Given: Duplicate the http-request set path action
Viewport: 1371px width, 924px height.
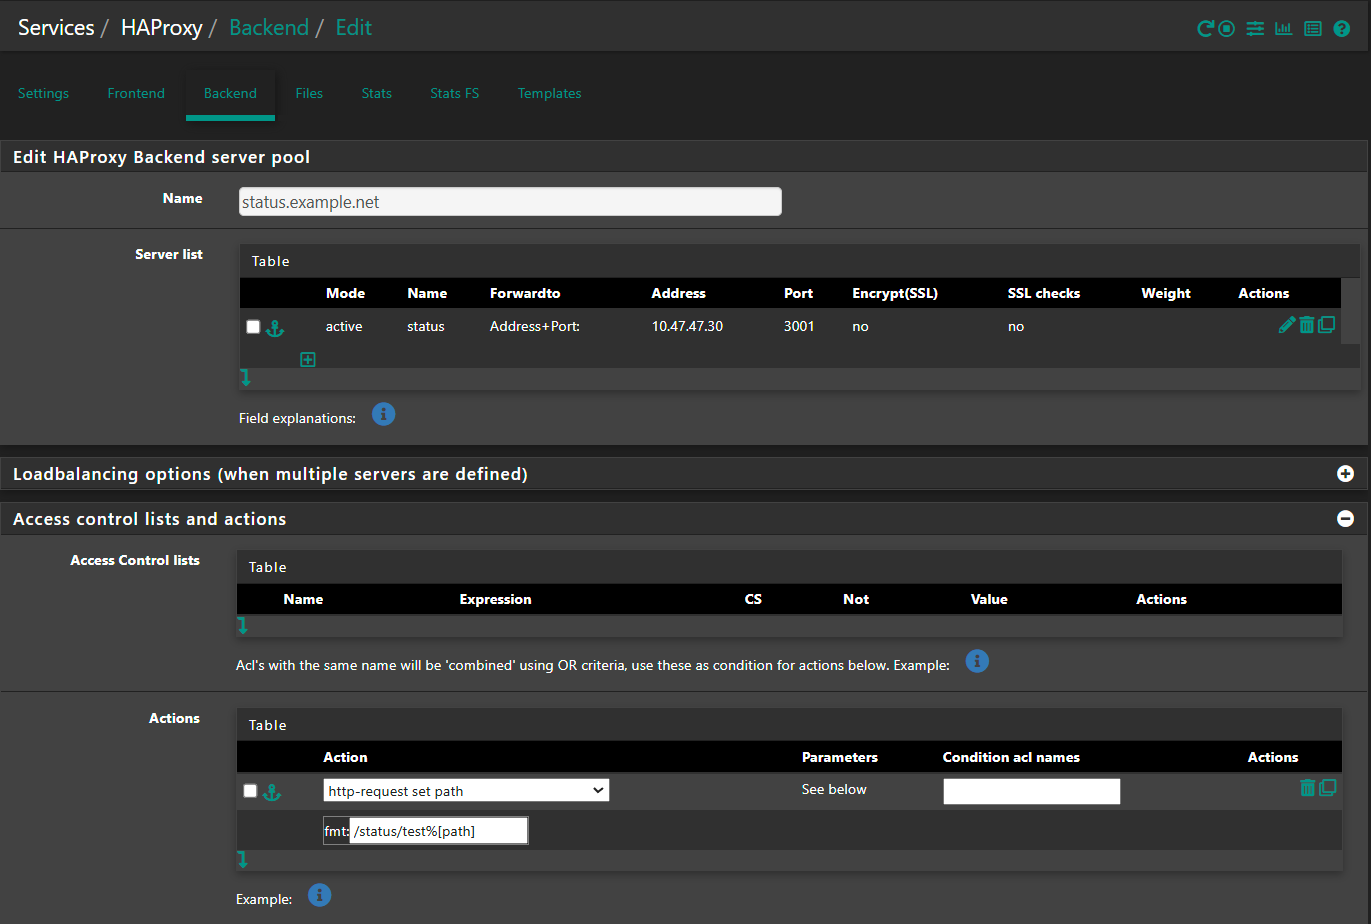Looking at the screenshot, I should pyautogui.click(x=1328, y=788).
